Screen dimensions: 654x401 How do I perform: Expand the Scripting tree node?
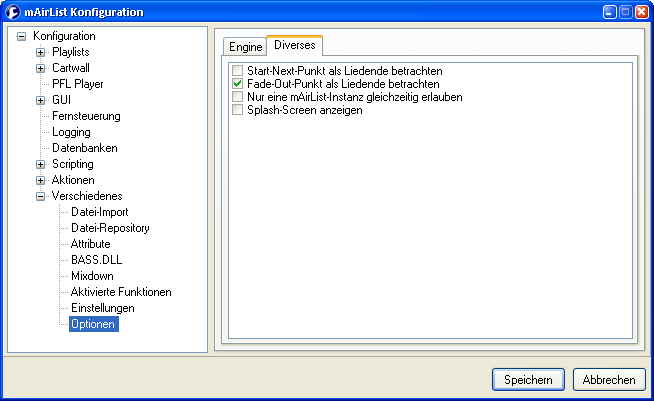point(40,164)
